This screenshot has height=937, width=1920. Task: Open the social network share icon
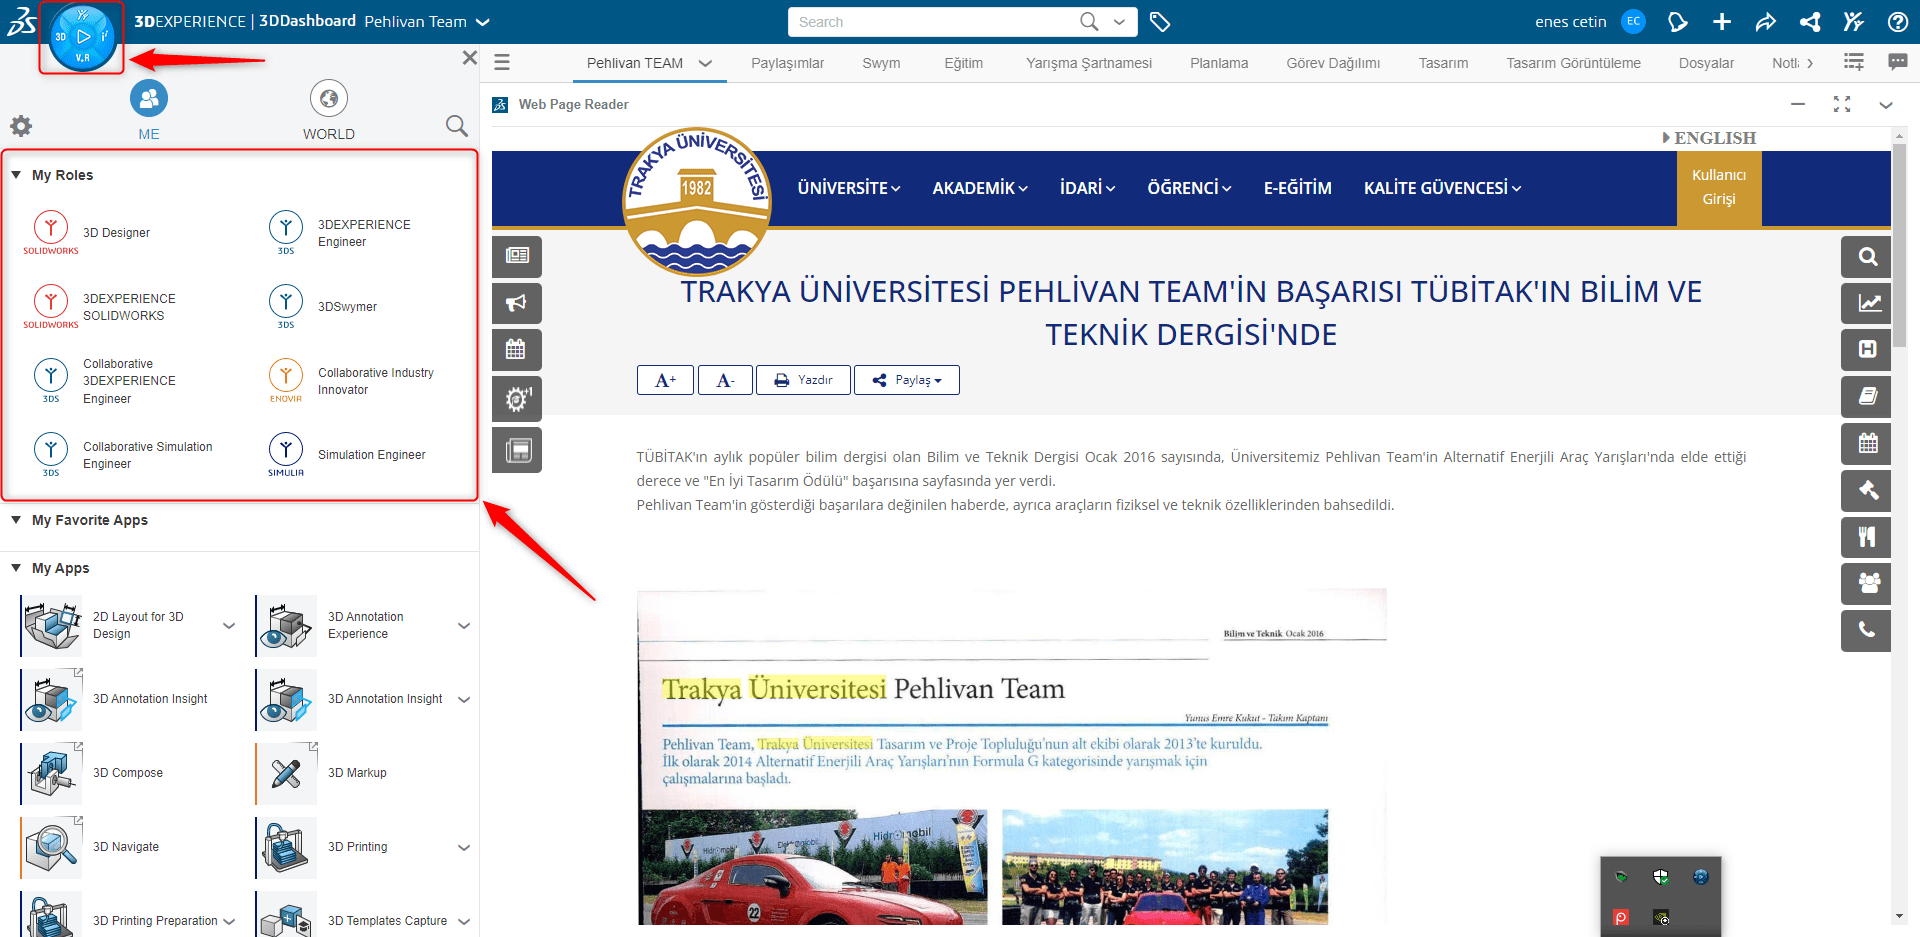[x=1810, y=22]
